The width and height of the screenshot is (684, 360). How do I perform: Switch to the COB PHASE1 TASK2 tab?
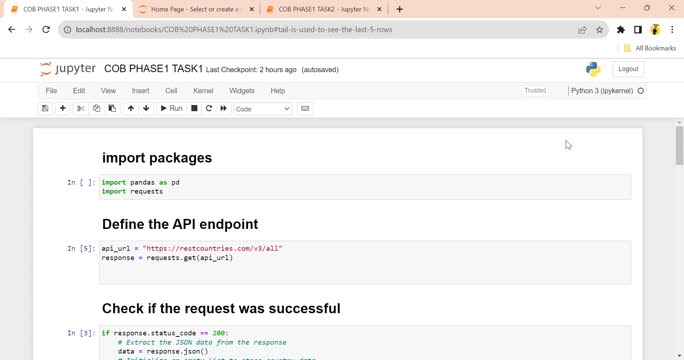324,9
